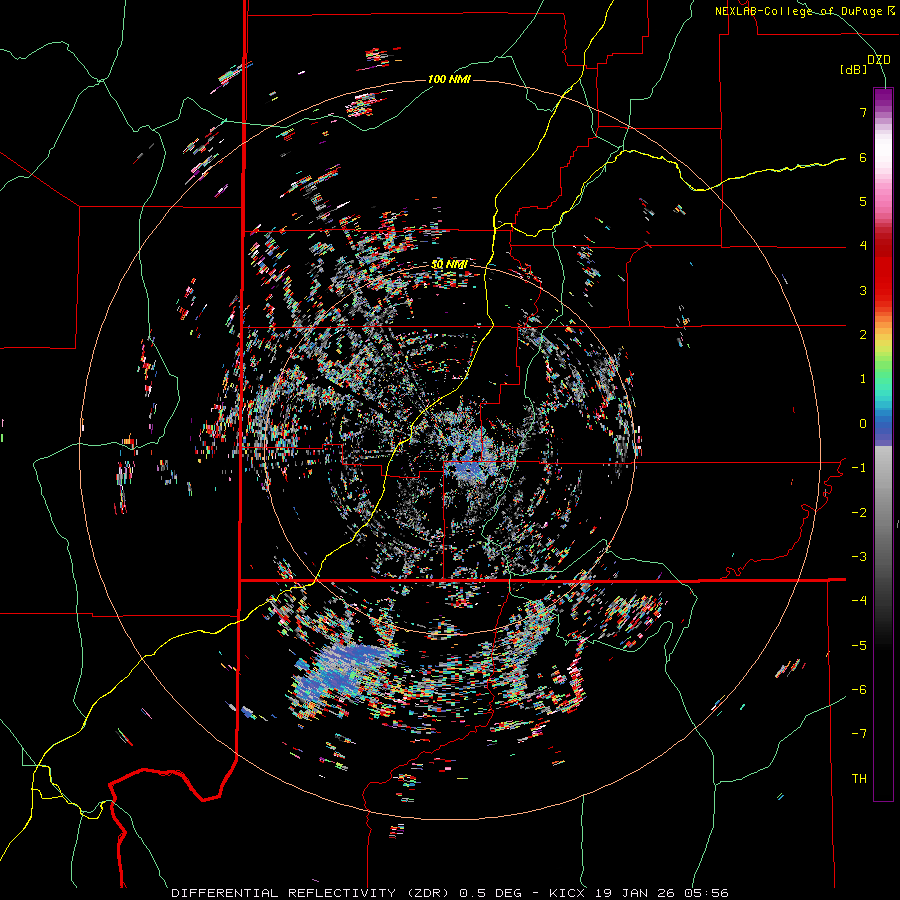This screenshot has width=900, height=900.
Task: Click the -5 tick label on color scale
Action: pos(859,645)
